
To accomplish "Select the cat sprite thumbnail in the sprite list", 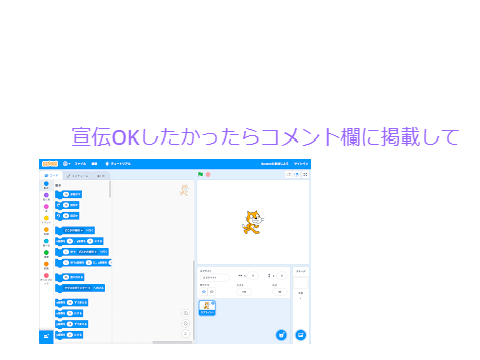I will [x=207, y=308].
